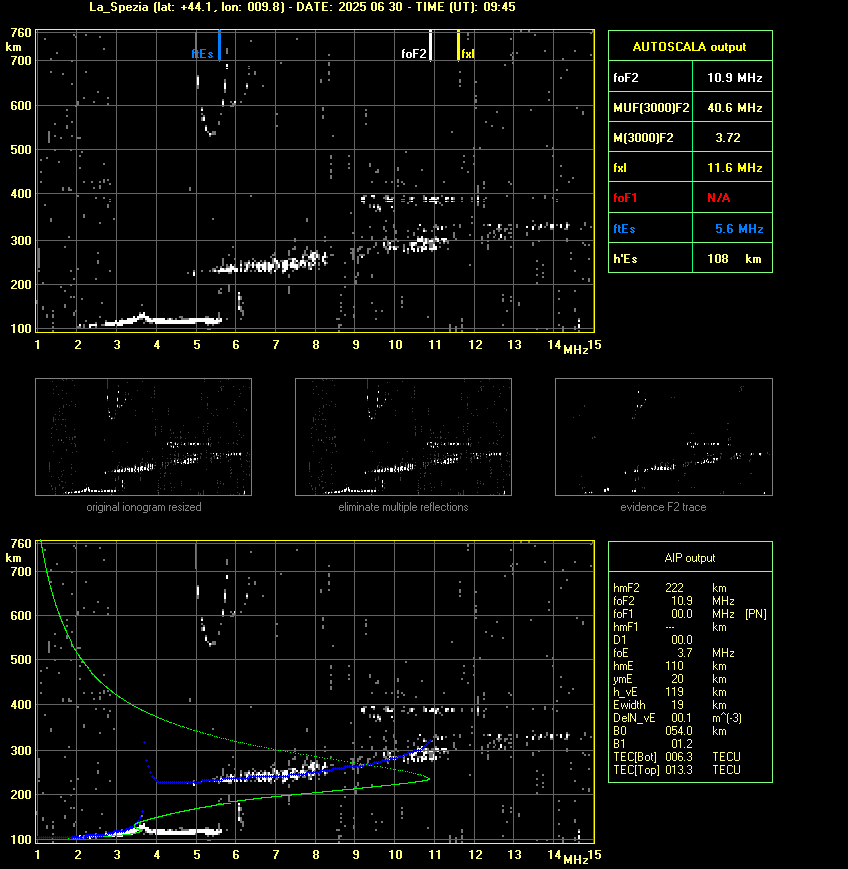Click the original ionogram resized caption
The height and width of the screenshot is (869, 848).
click(x=144, y=507)
